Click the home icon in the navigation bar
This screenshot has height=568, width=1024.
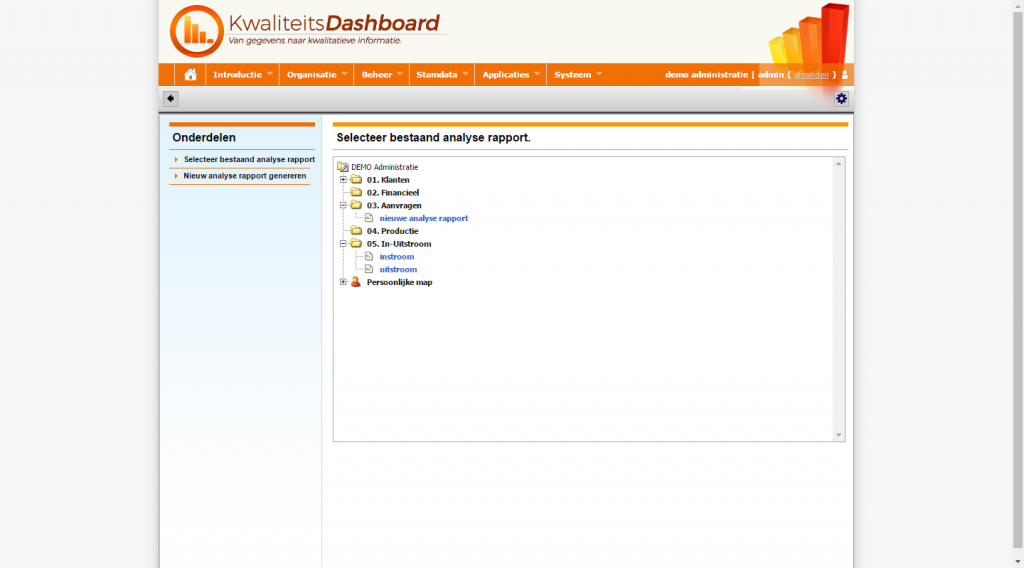coord(190,75)
